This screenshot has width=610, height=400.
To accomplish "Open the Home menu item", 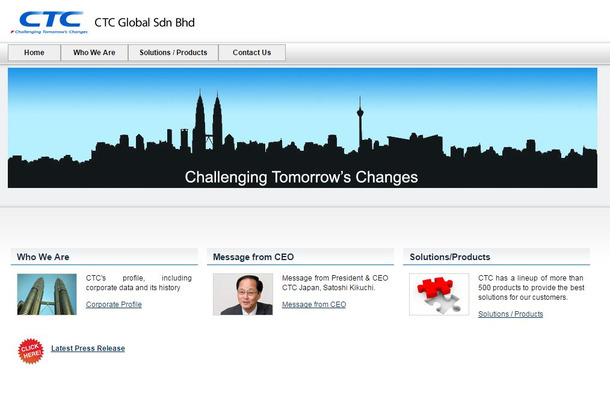I will (34, 53).
